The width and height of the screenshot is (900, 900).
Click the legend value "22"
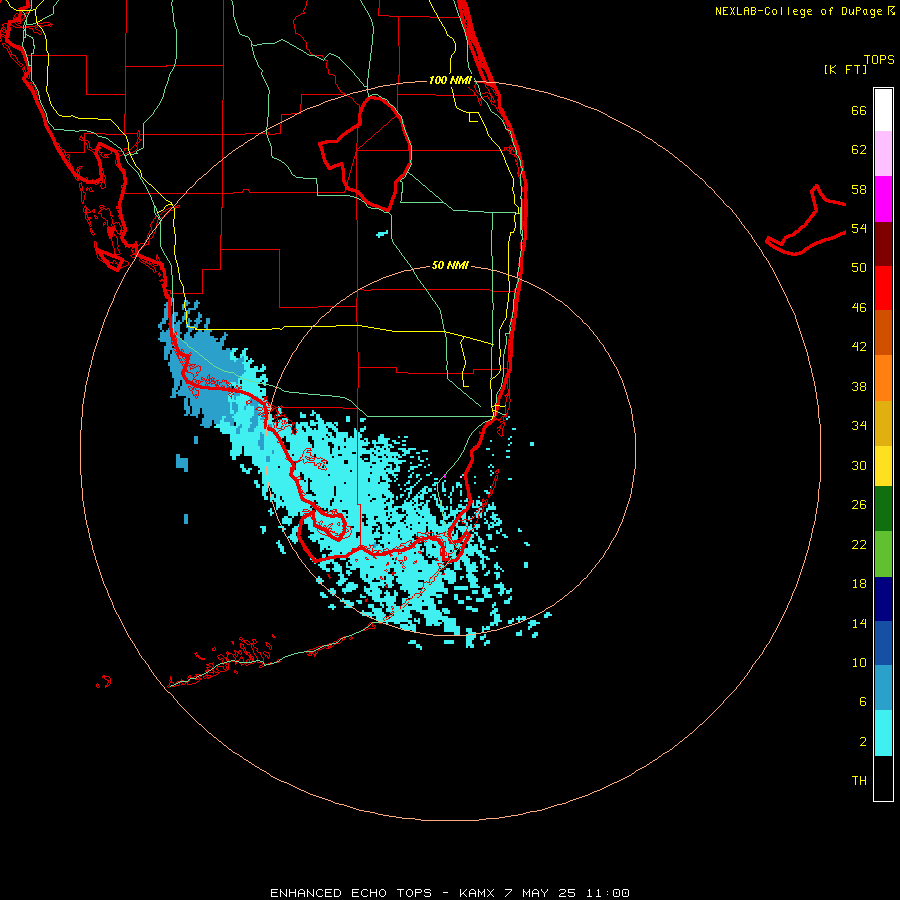point(859,544)
